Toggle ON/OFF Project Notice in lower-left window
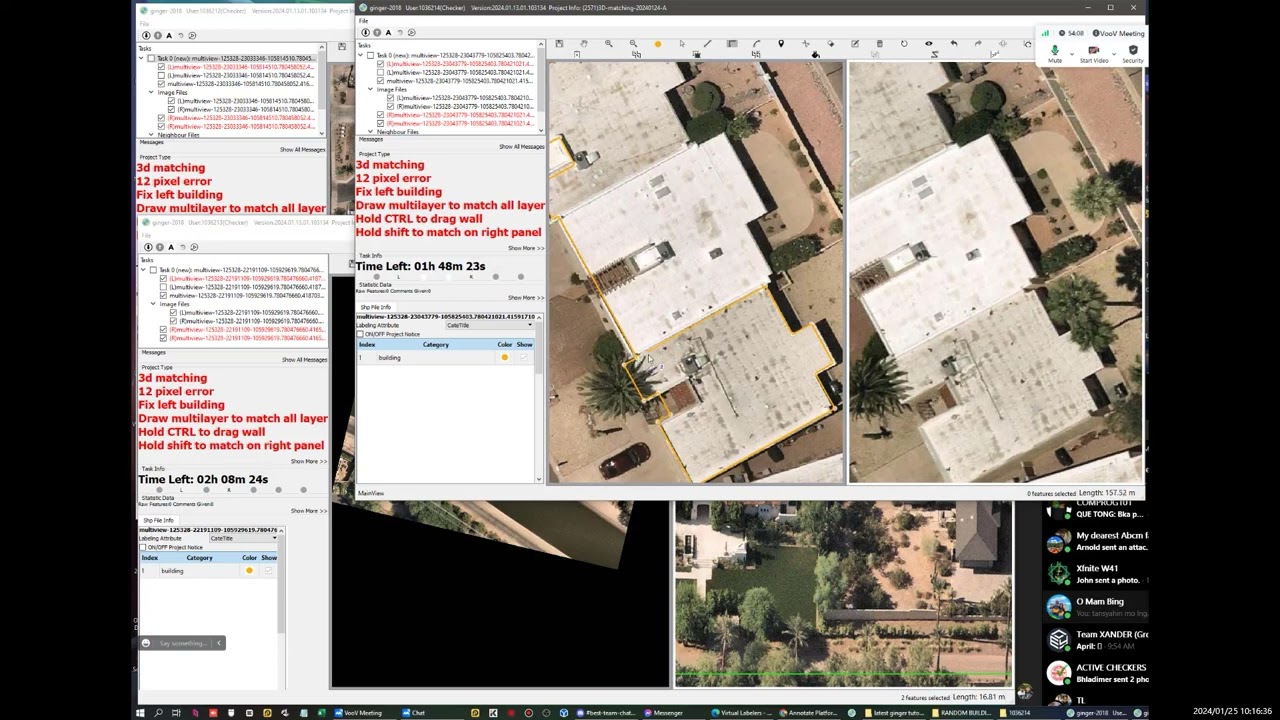Viewport: 1280px width, 720px height. coord(143,547)
